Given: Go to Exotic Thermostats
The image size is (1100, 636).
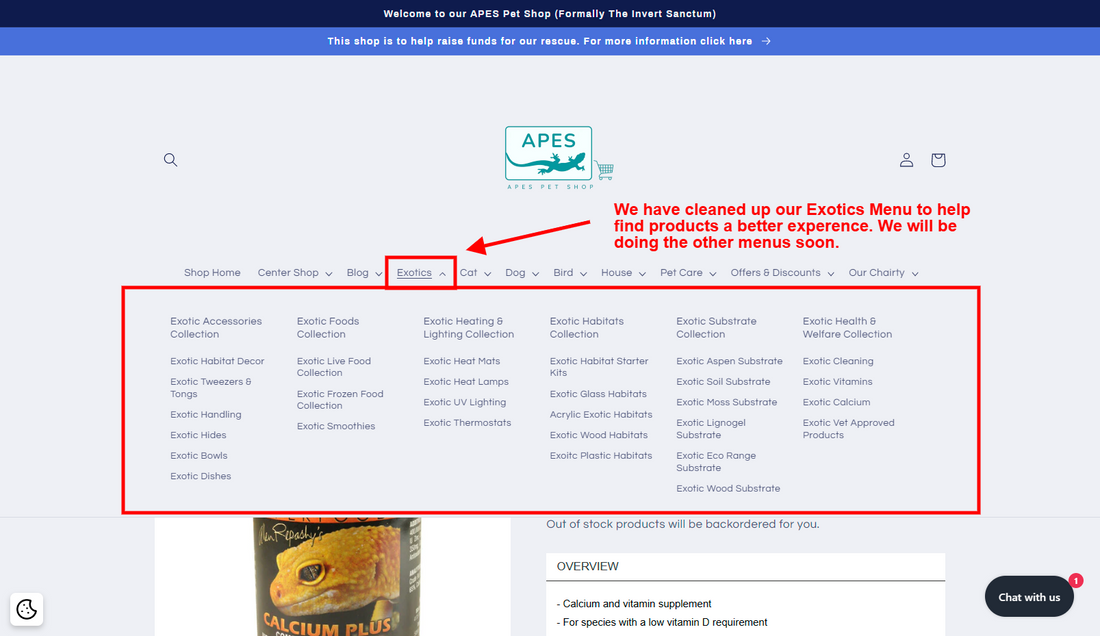Looking at the screenshot, I should point(467,423).
